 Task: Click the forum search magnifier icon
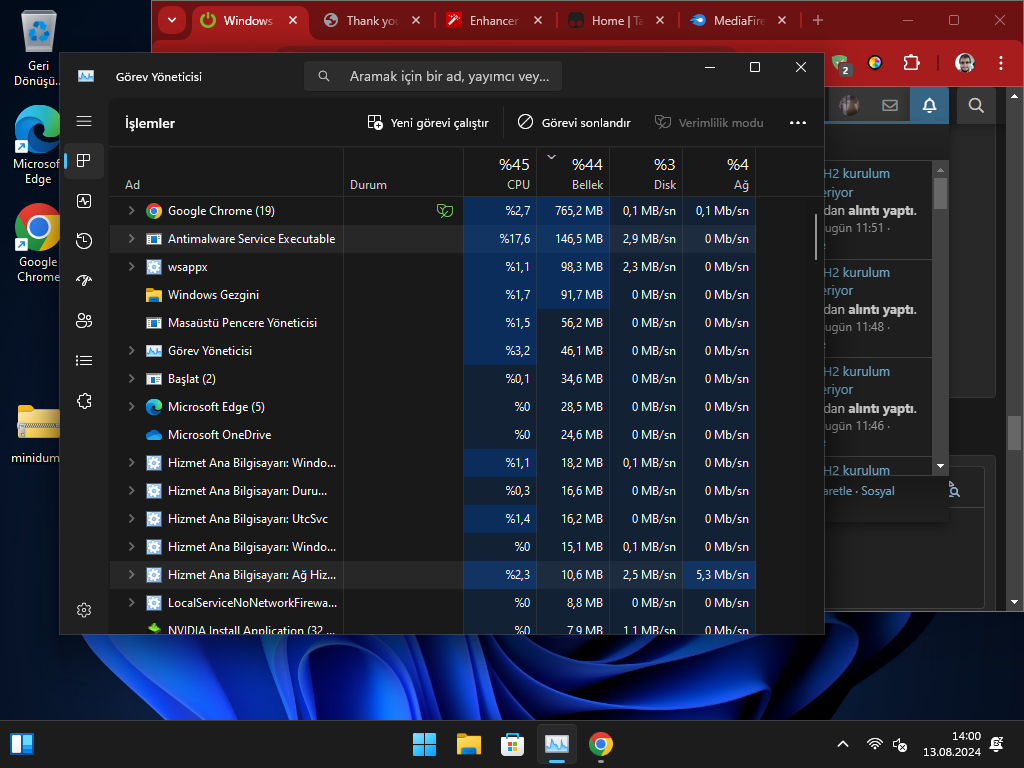pyautogui.click(x=976, y=105)
